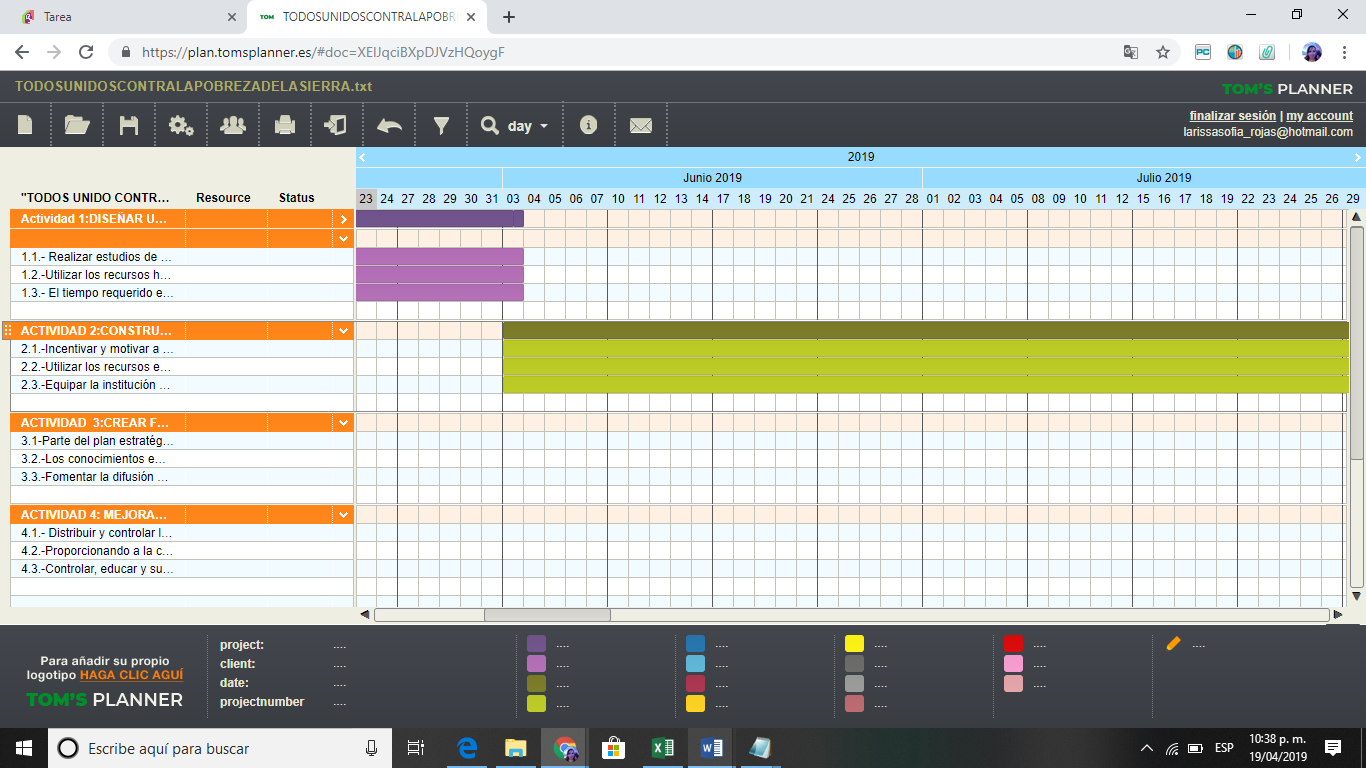Click the envelope mail icon in toolbar
Screen dimensions: 1366x768
click(x=641, y=125)
